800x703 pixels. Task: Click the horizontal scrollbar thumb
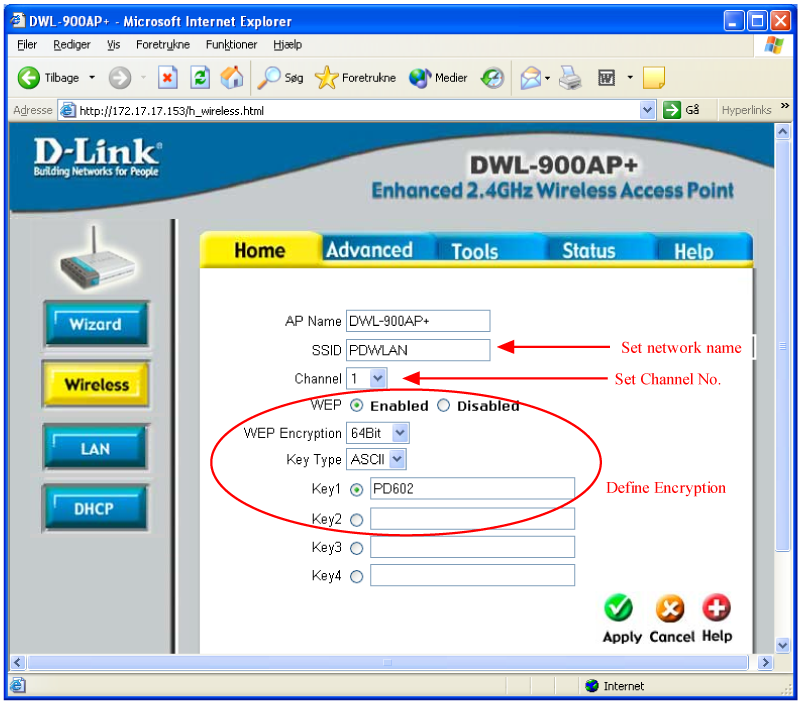tap(388, 663)
